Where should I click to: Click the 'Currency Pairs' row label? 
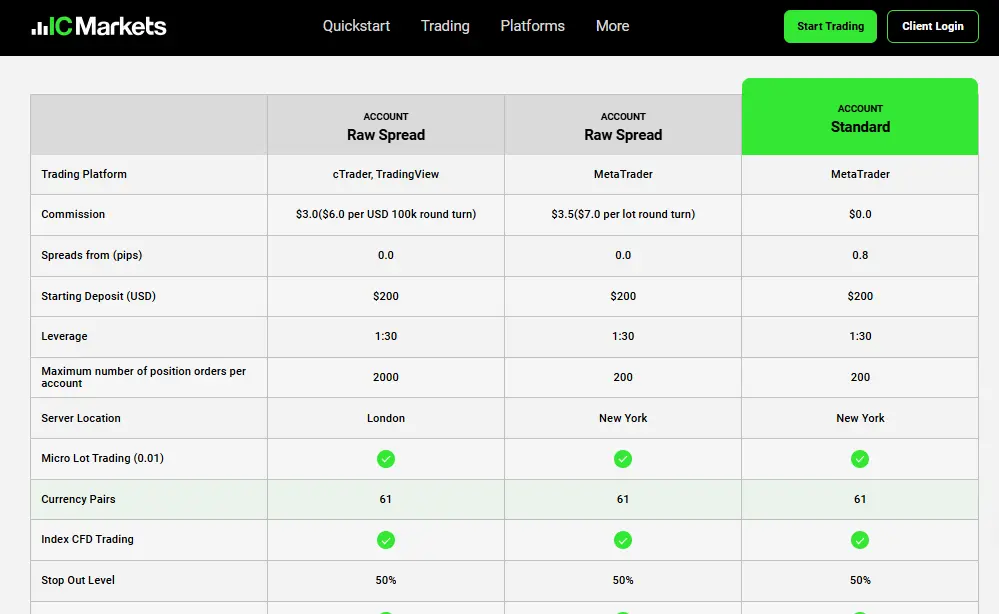pyautogui.click(x=78, y=499)
